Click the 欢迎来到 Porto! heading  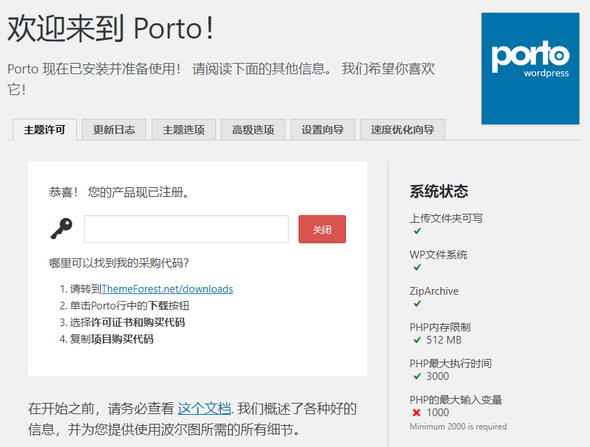111,29
